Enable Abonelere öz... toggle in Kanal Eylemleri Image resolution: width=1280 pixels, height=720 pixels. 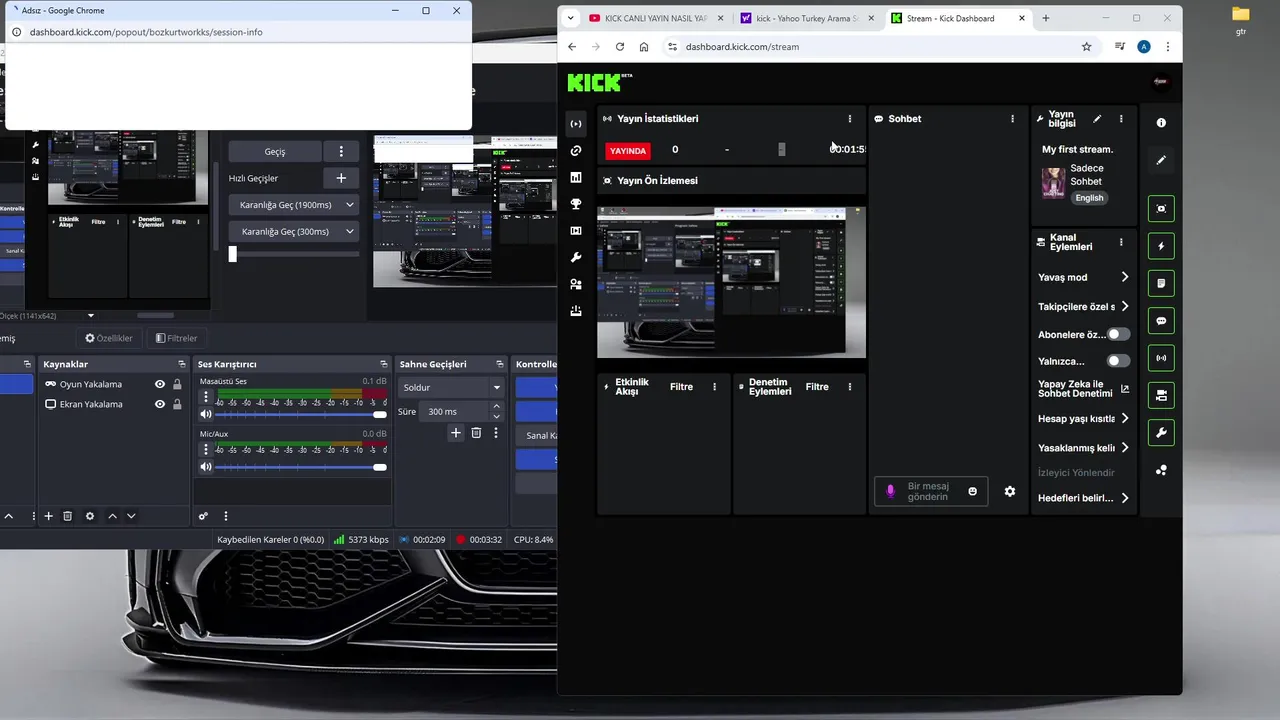click(1118, 334)
